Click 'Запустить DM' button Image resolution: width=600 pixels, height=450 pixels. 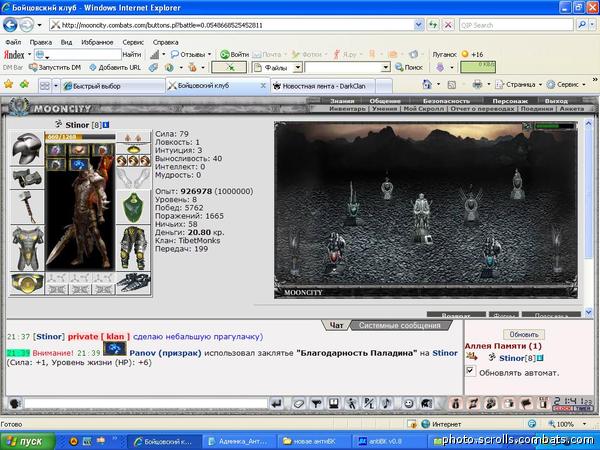[55, 68]
